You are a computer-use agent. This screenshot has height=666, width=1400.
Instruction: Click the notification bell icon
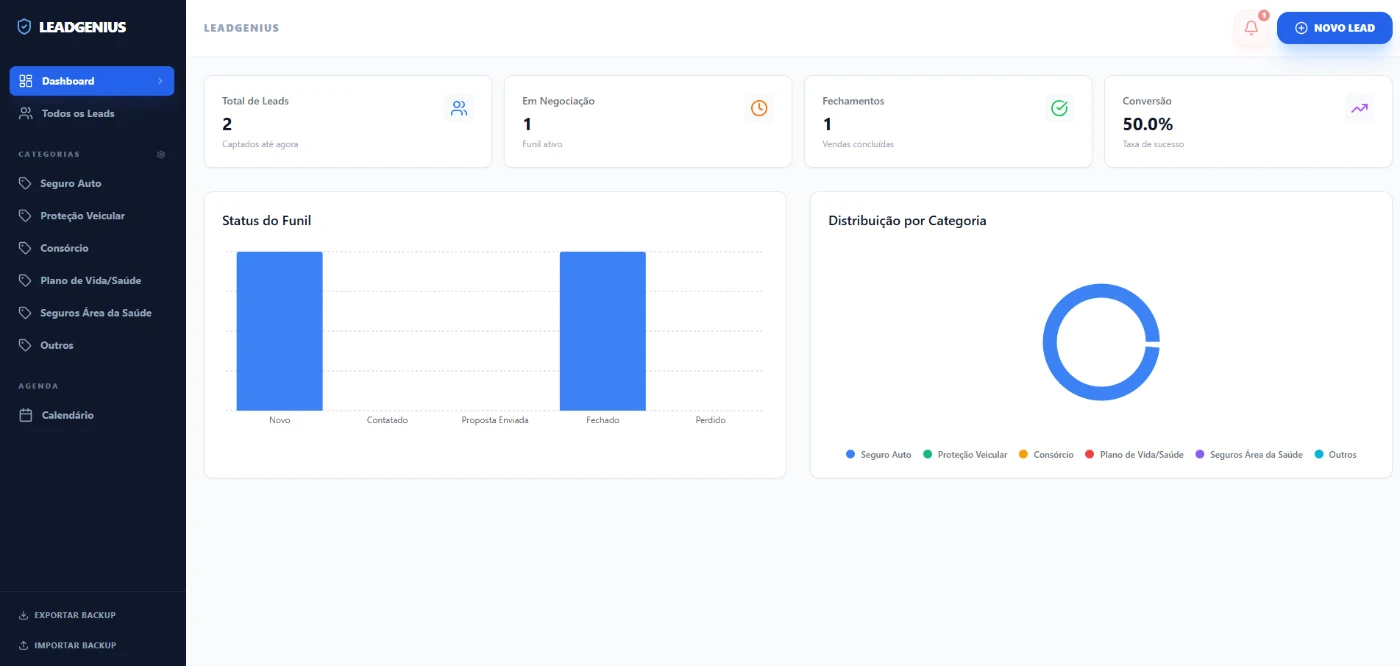pyautogui.click(x=1251, y=28)
